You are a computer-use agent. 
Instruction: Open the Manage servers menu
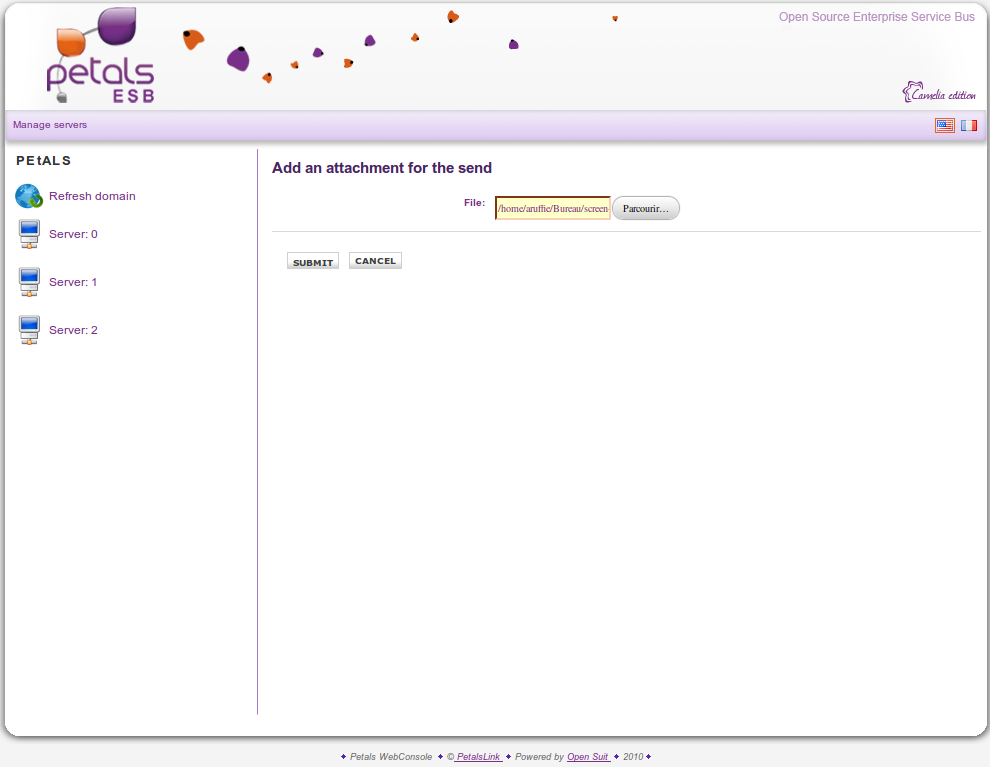[x=50, y=125]
